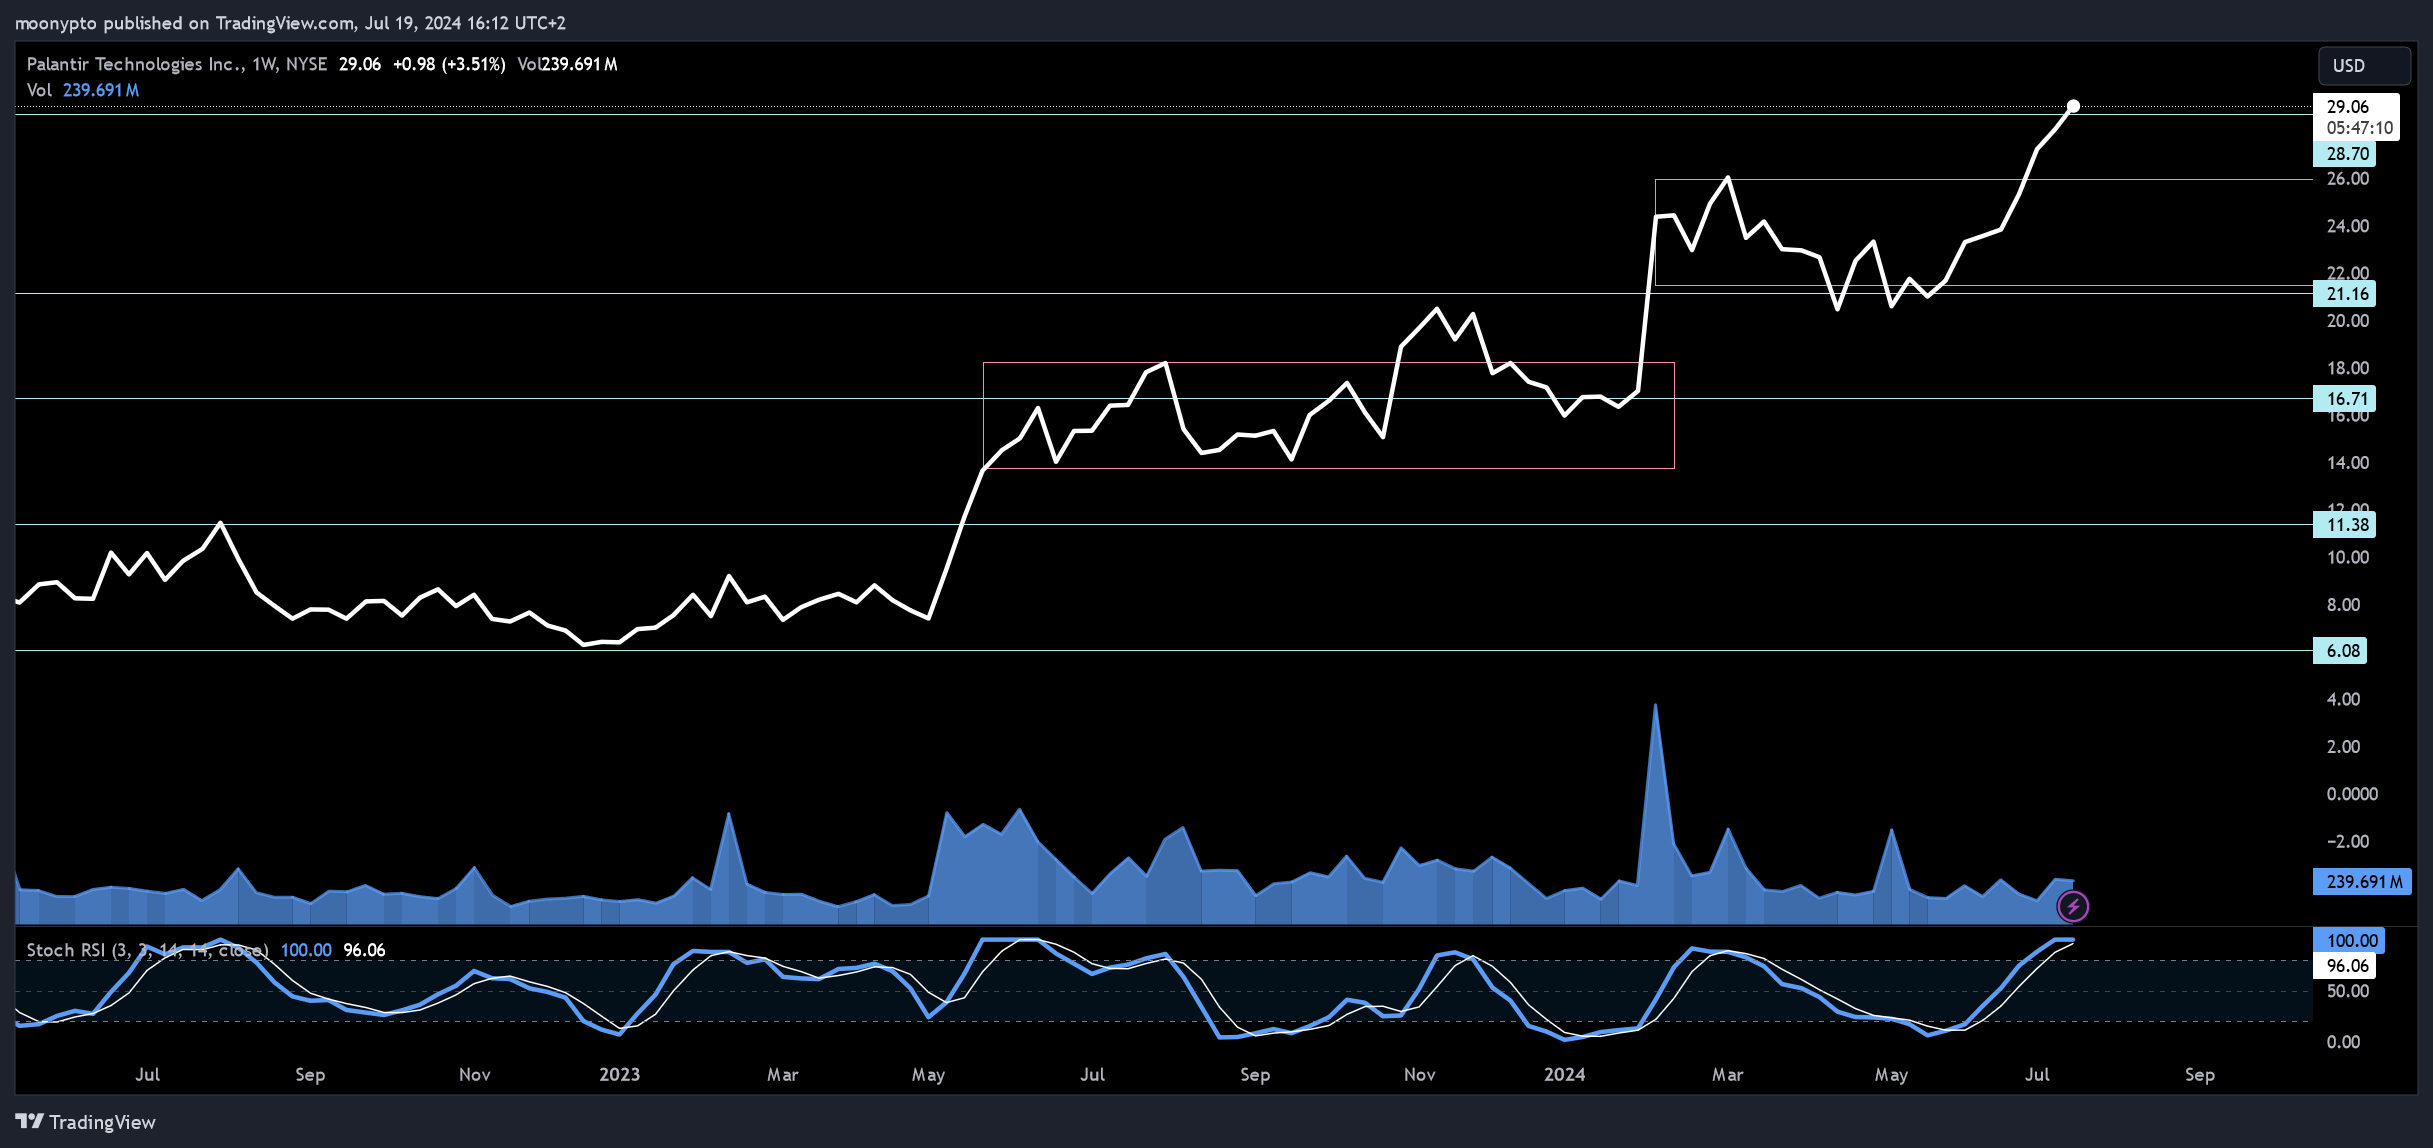This screenshot has height=1148, width=2433.
Task: Click the 6.08 price level label
Action: 2341,651
